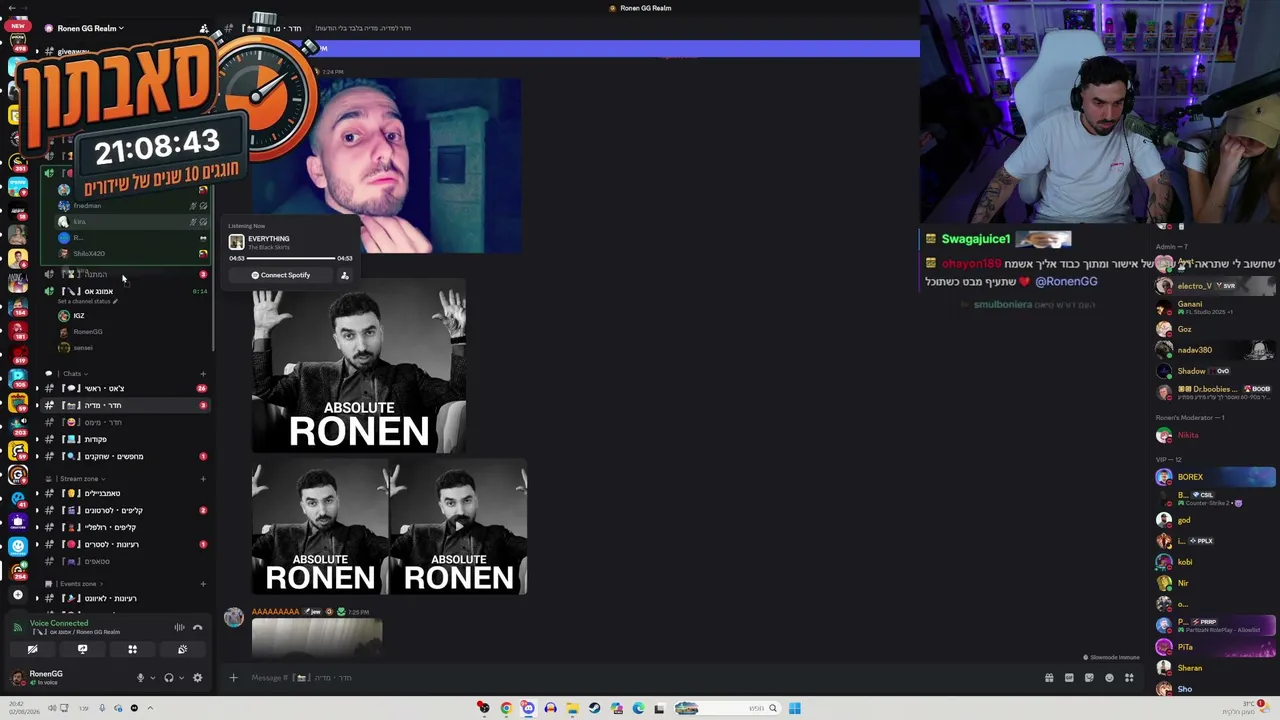The image size is (1280, 720).
Task: Open server invite people icon in header
Action: point(204,28)
